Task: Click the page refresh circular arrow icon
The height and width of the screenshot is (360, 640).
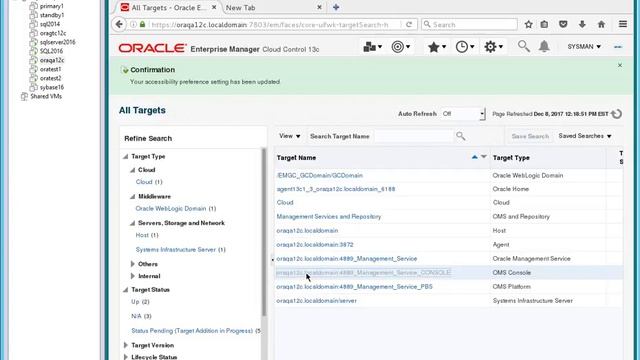Action: (617, 114)
